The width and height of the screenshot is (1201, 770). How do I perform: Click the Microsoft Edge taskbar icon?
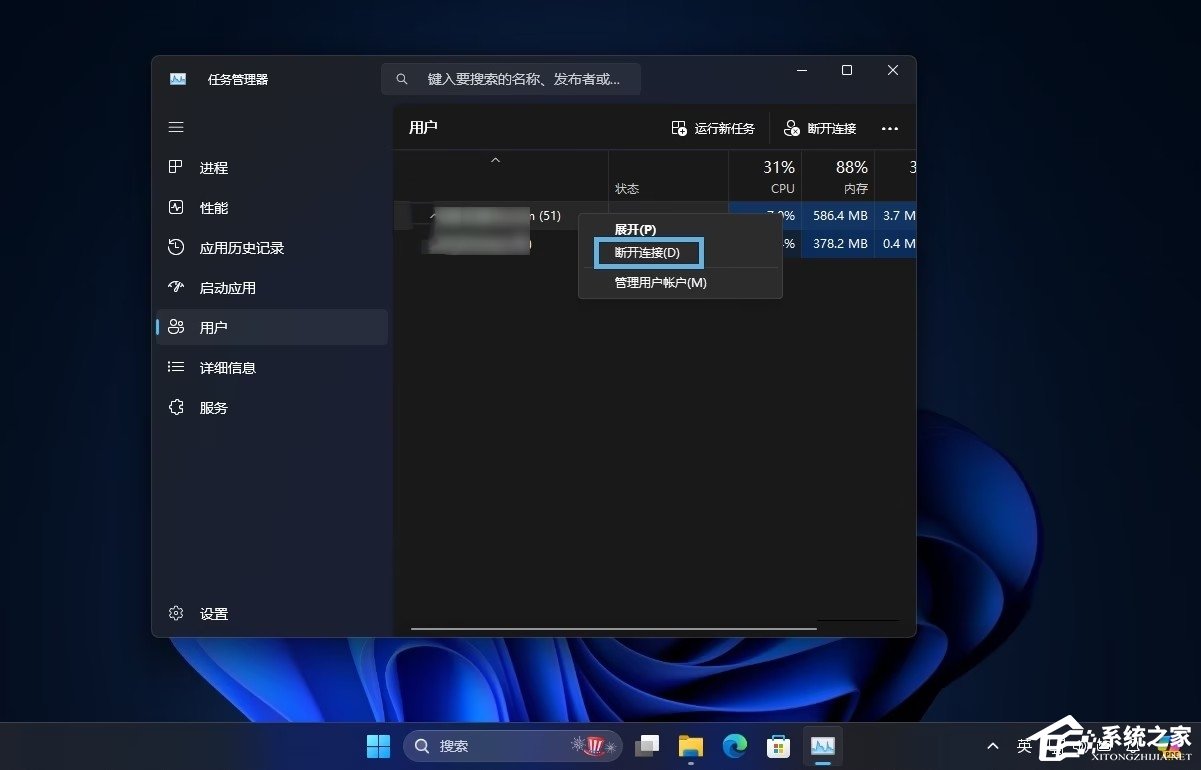pos(735,746)
